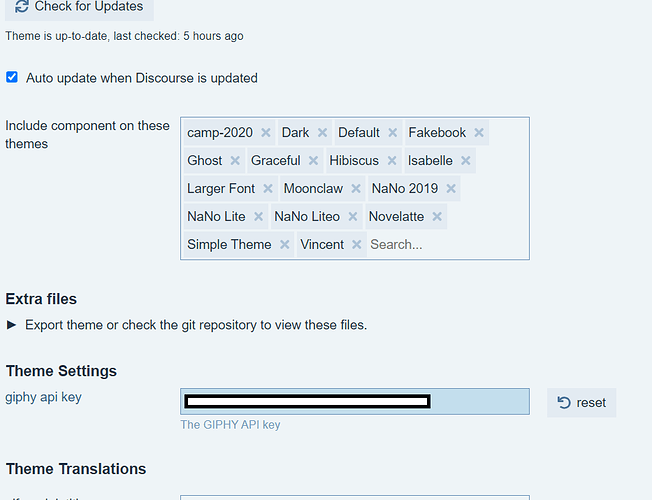Click the Fakebook tag label
652x500 pixels.
coord(437,133)
